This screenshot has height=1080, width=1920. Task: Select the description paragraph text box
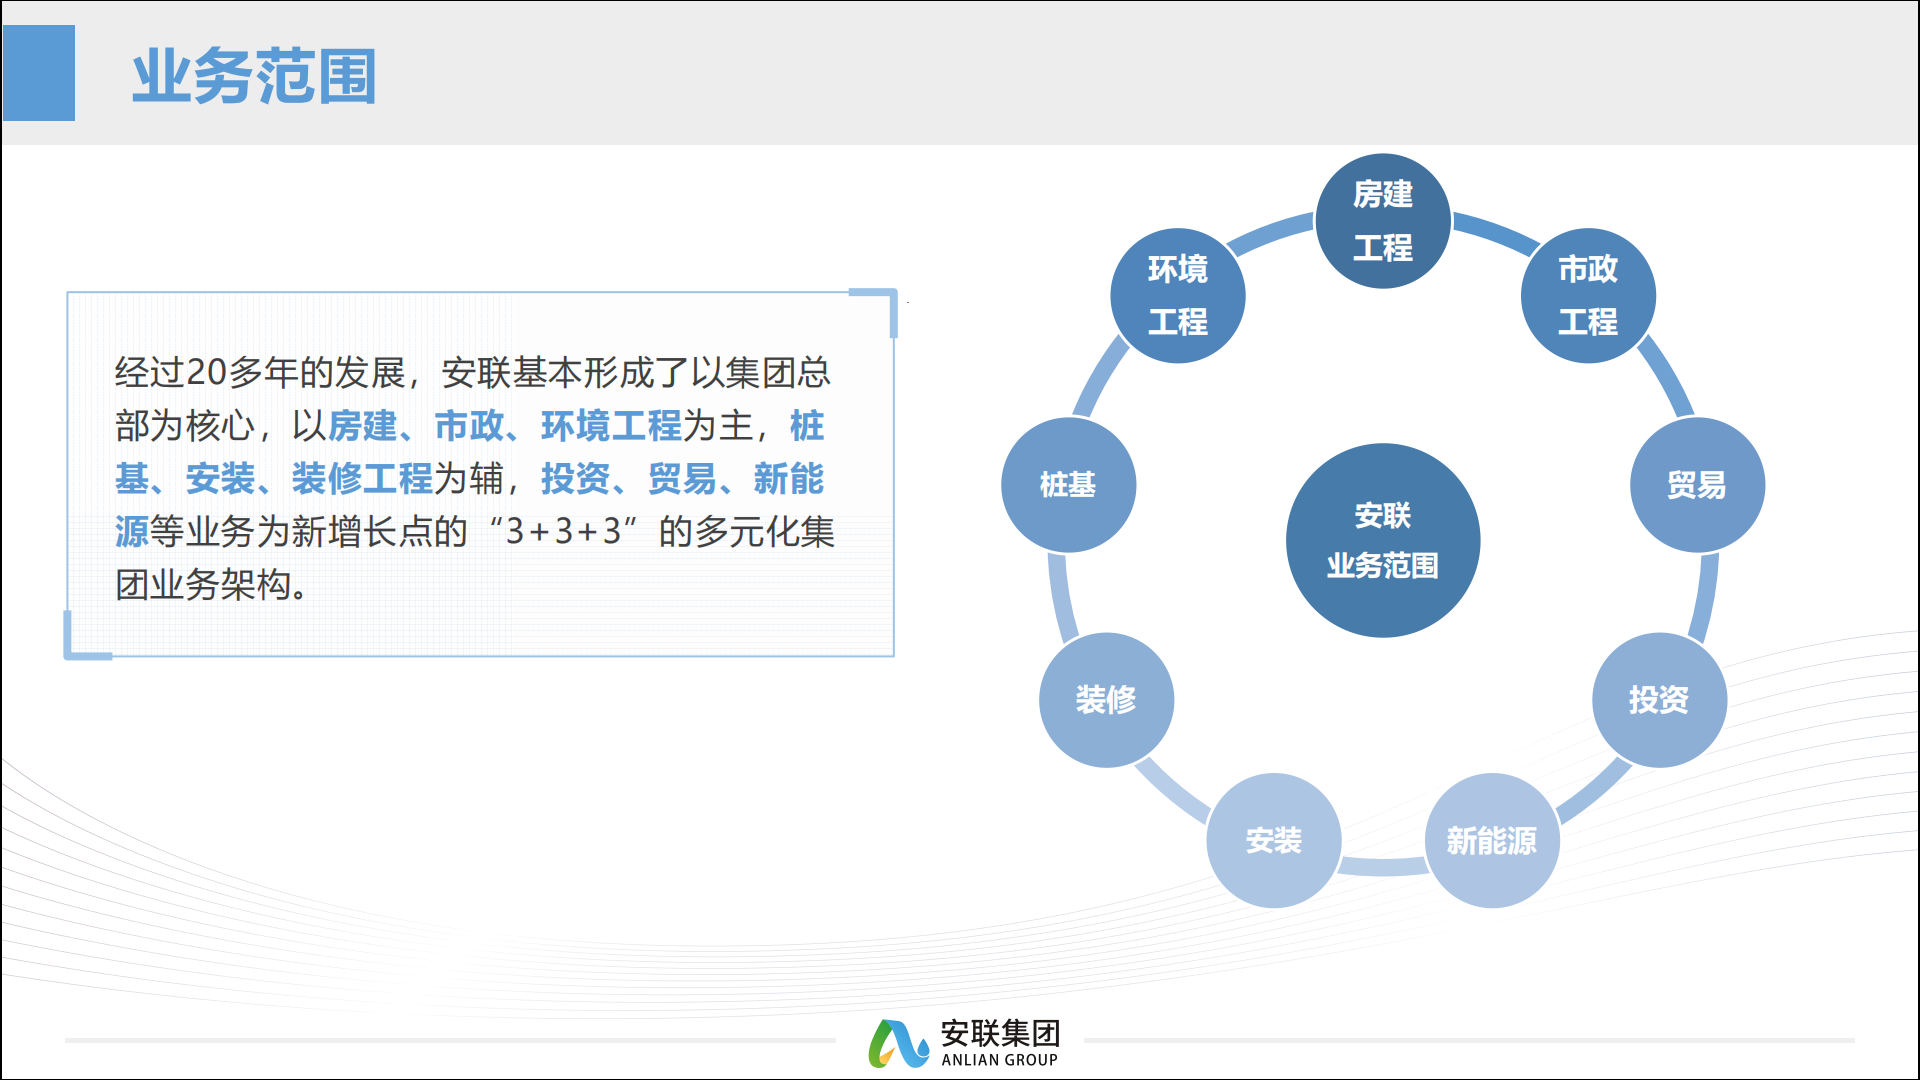pos(480,474)
